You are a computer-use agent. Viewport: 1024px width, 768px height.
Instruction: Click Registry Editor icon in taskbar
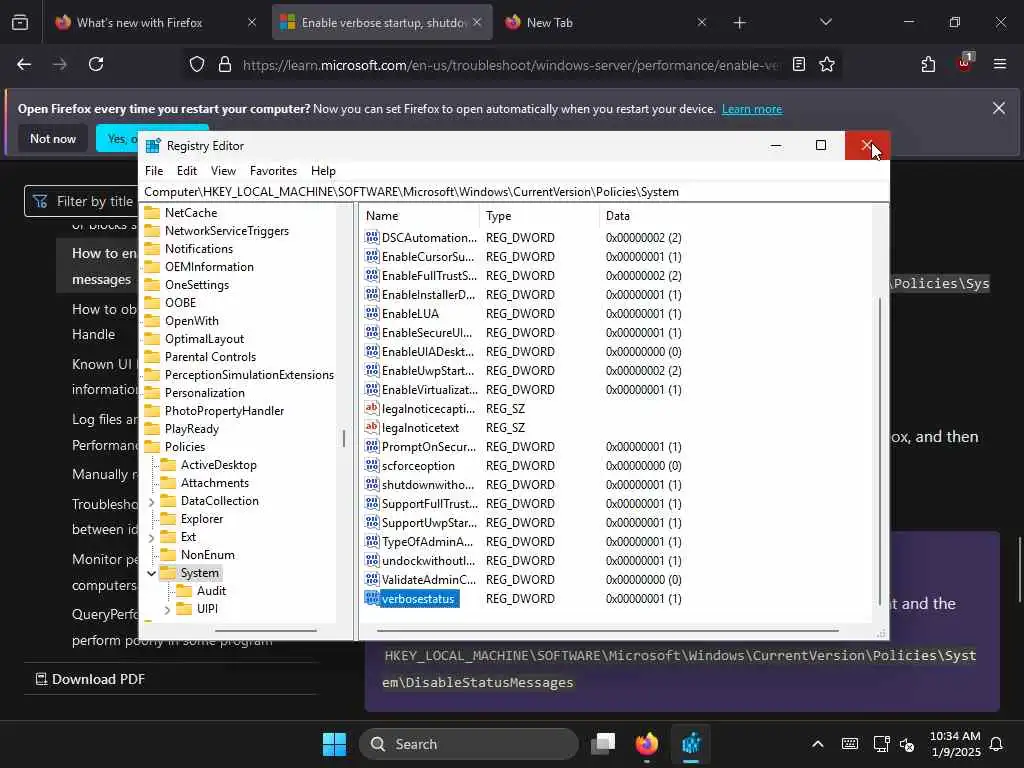tap(691, 744)
